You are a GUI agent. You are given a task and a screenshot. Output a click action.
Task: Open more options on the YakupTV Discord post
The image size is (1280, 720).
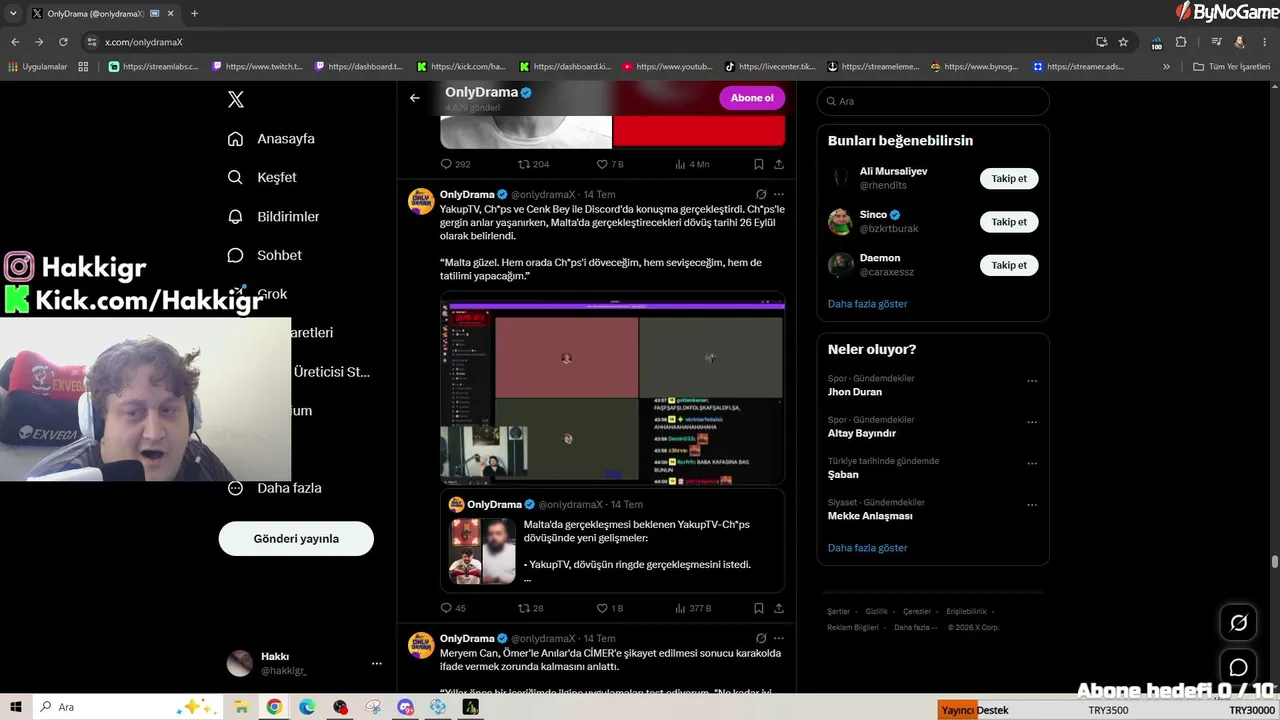click(x=779, y=194)
